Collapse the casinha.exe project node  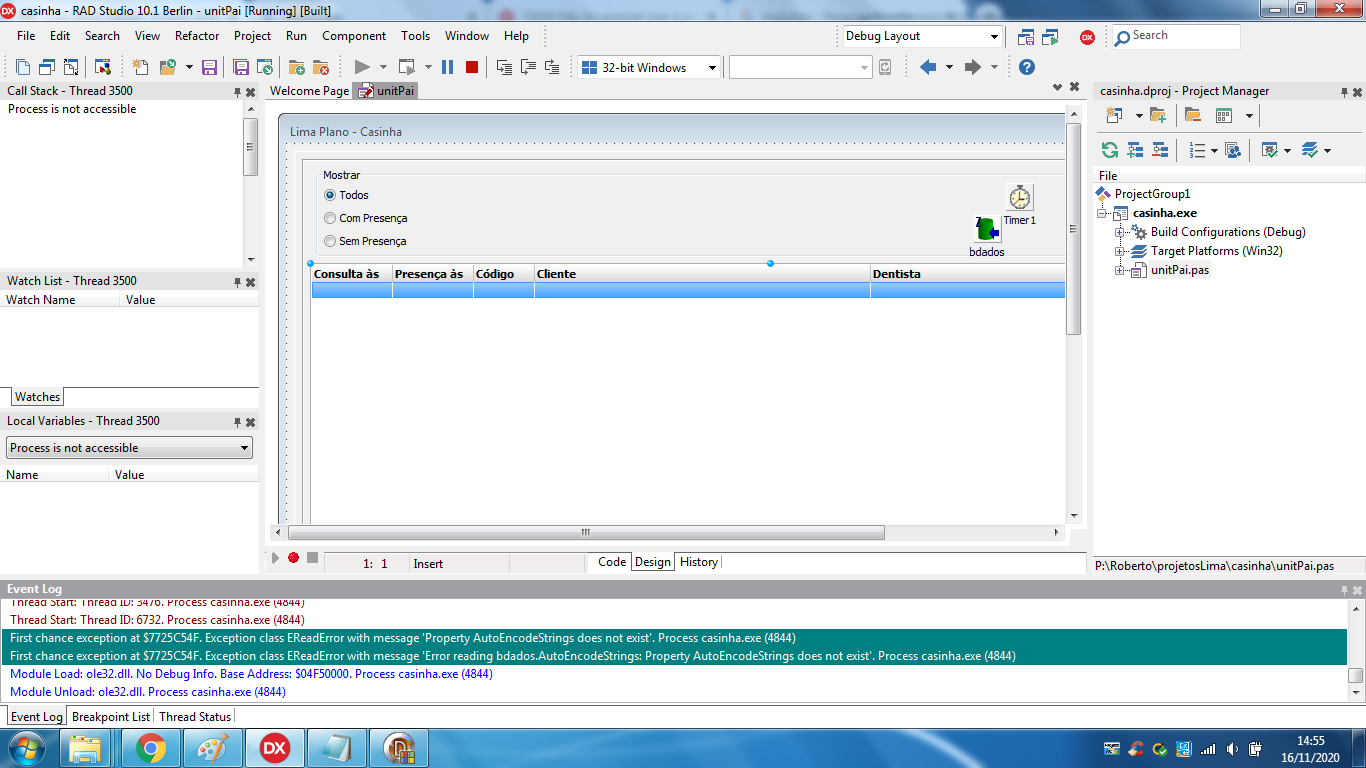[1102, 213]
